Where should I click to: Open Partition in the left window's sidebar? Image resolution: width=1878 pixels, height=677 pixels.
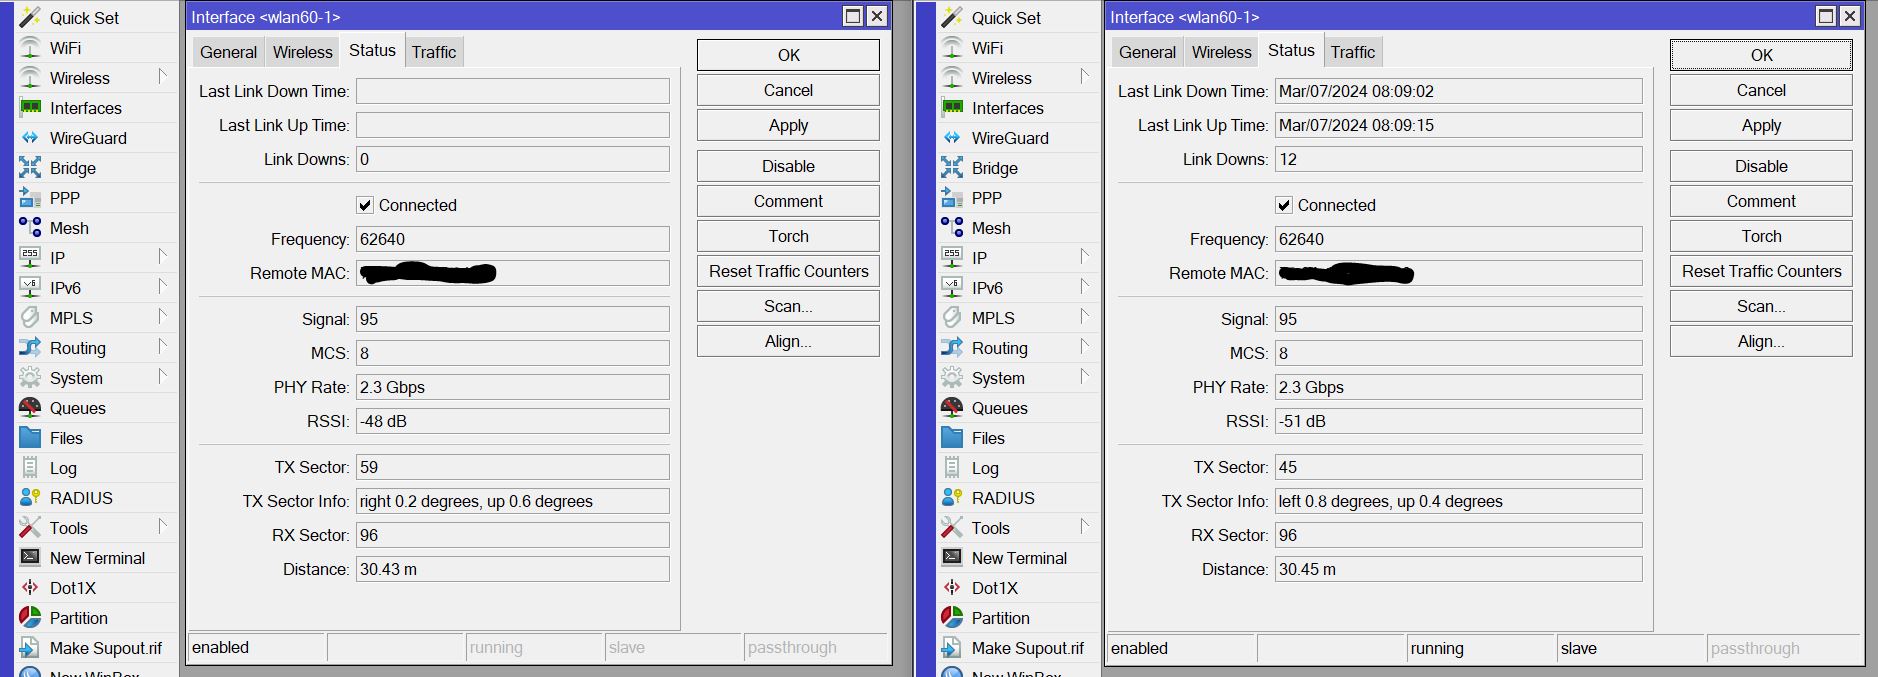tap(78, 618)
